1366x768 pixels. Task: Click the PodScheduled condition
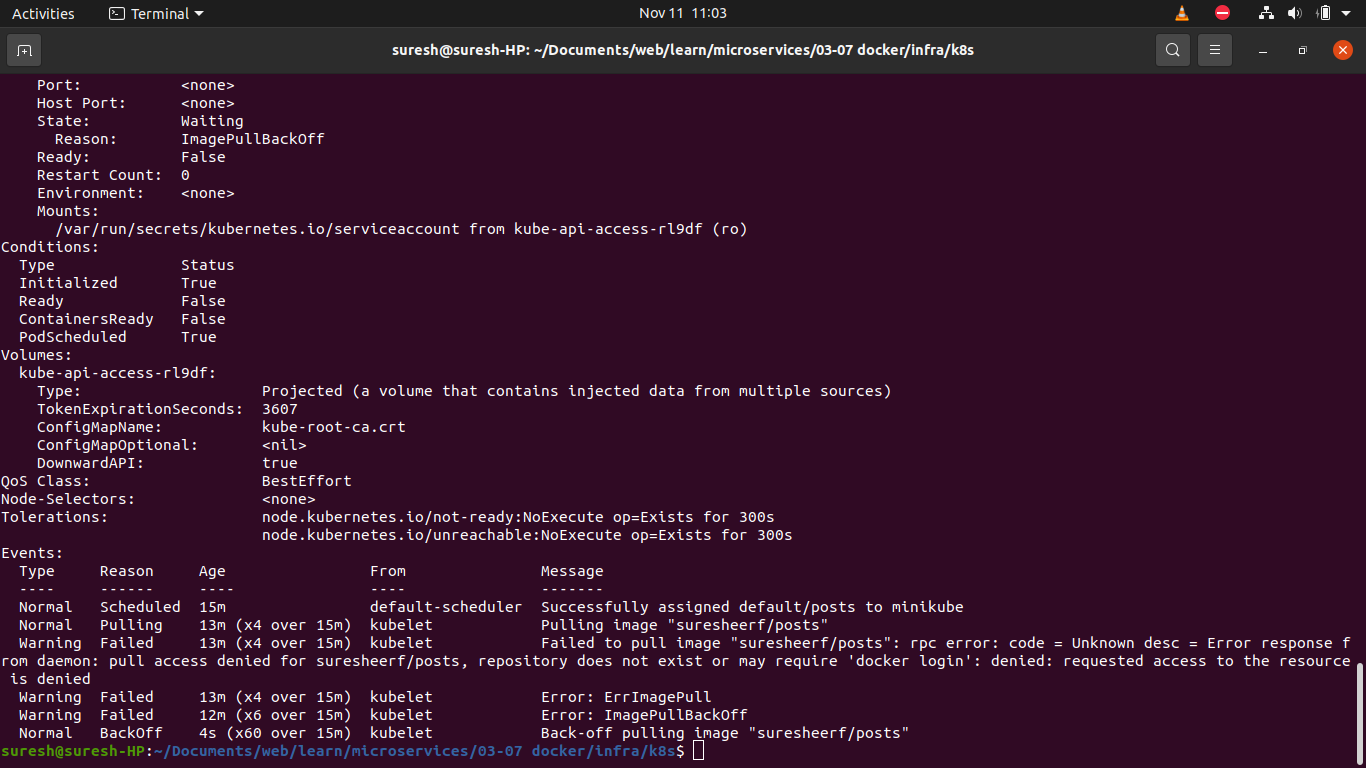tap(73, 337)
